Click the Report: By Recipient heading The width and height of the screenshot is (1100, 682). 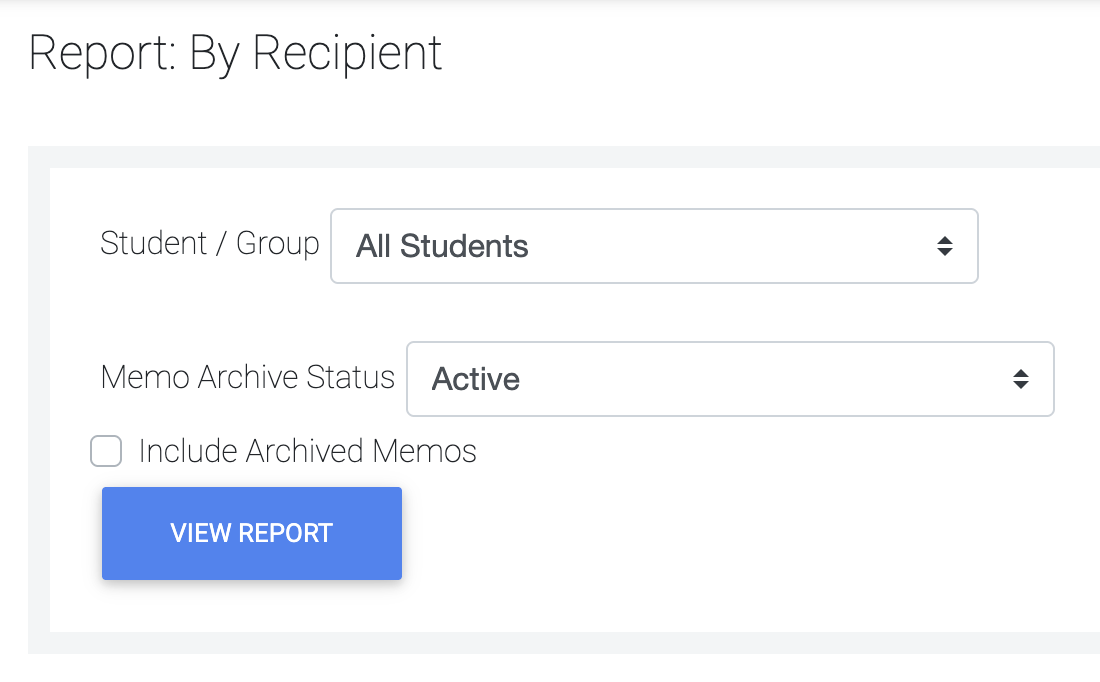click(x=236, y=52)
